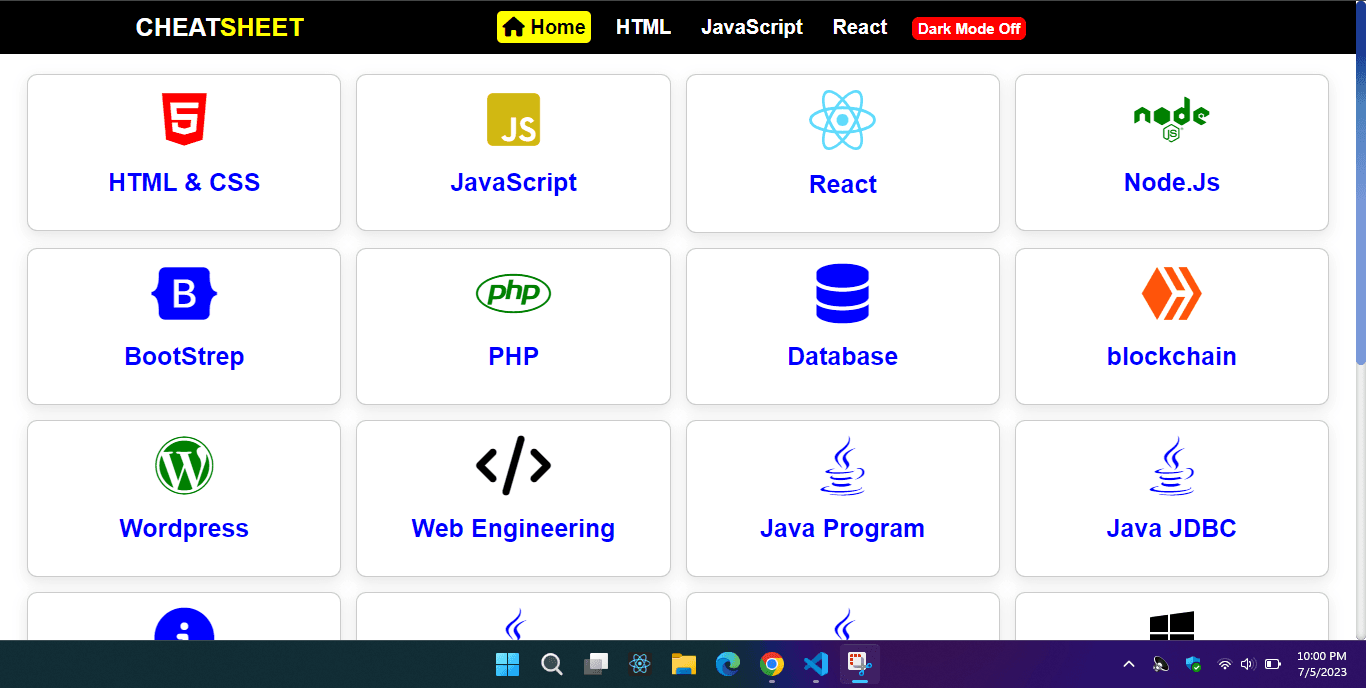
Task: Click the Web Engineering code brackets icon
Action: click(x=513, y=466)
